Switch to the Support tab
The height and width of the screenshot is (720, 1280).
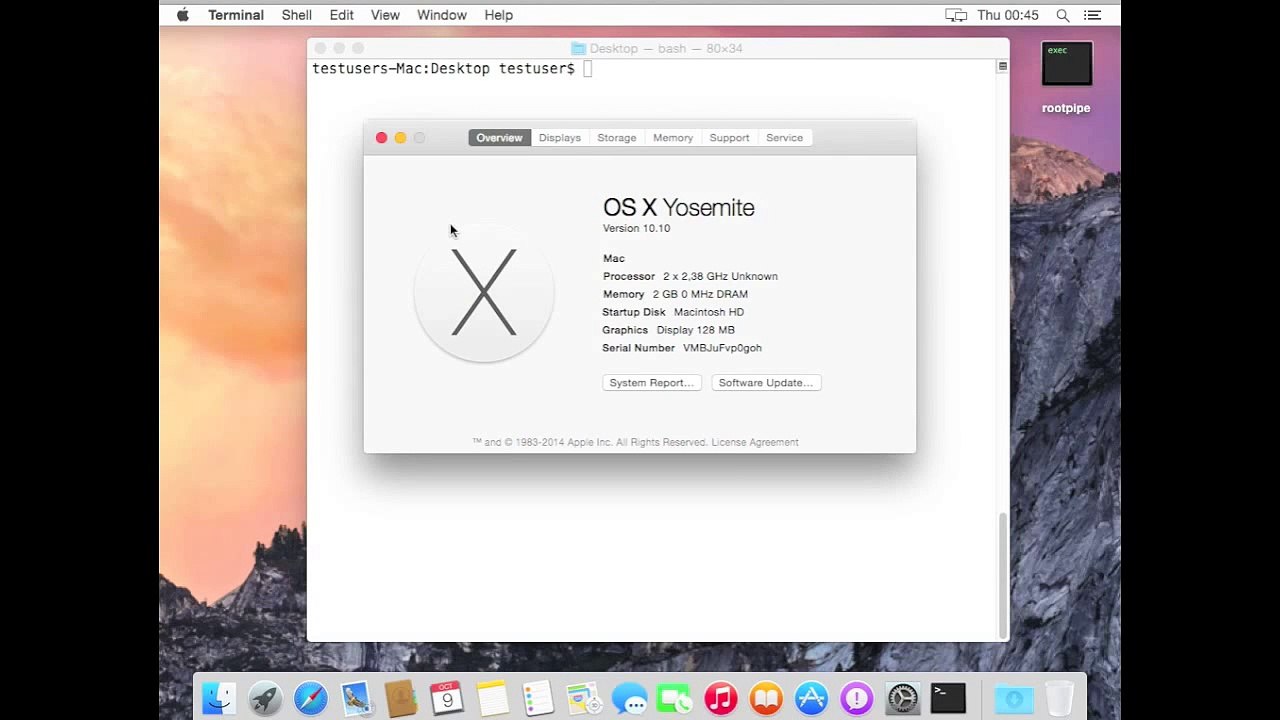(x=729, y=138)
